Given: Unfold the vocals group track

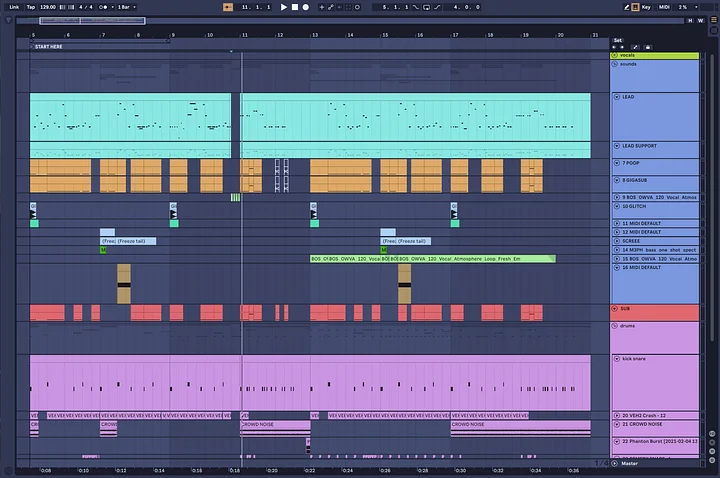Looking at the screenshot, I should [x=614, y=55].
